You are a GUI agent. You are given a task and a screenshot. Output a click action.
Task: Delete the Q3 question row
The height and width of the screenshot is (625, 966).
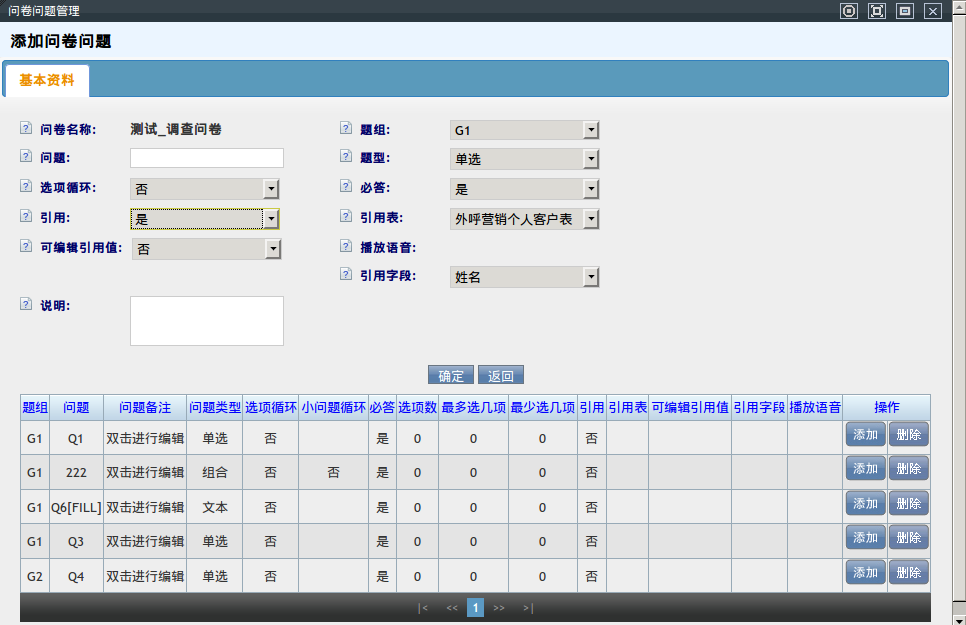tap(908, 537)
